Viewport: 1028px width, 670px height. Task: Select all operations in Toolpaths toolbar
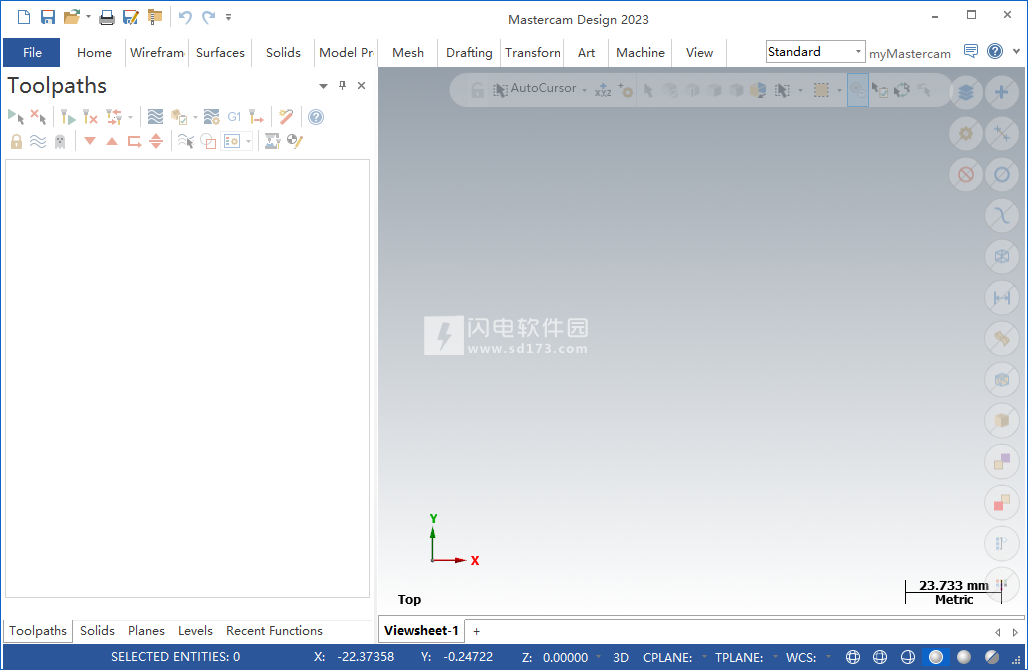16,117
